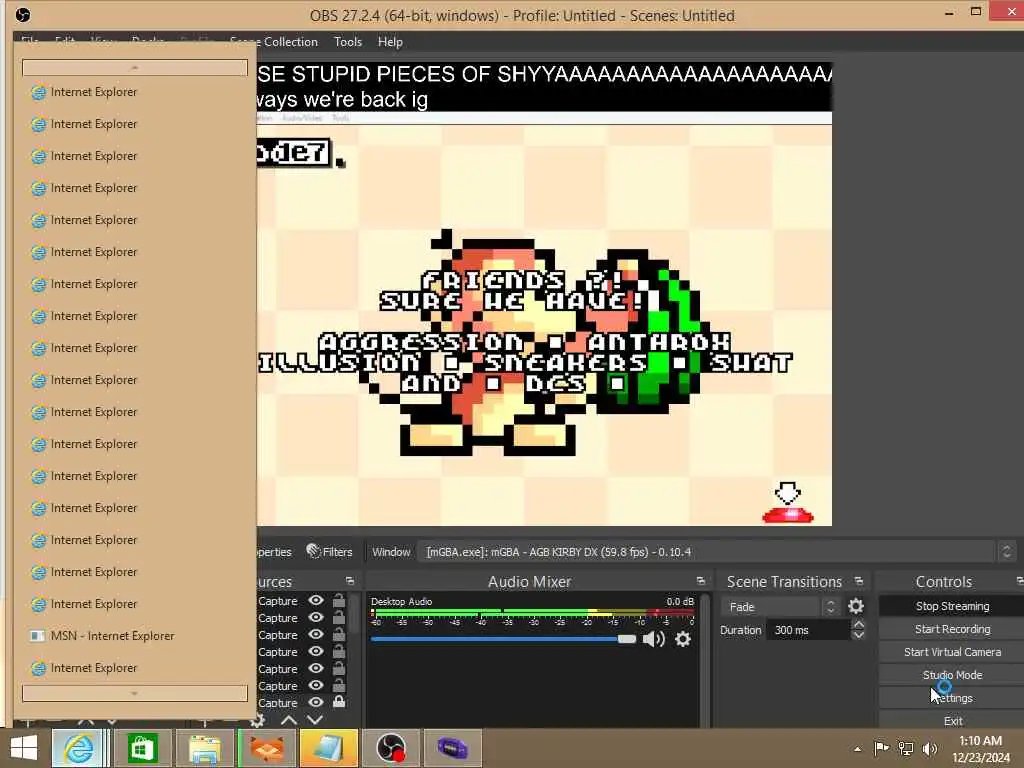Open the Windows Store from the taskbar

pyautogui.click(x=142, y=748)
